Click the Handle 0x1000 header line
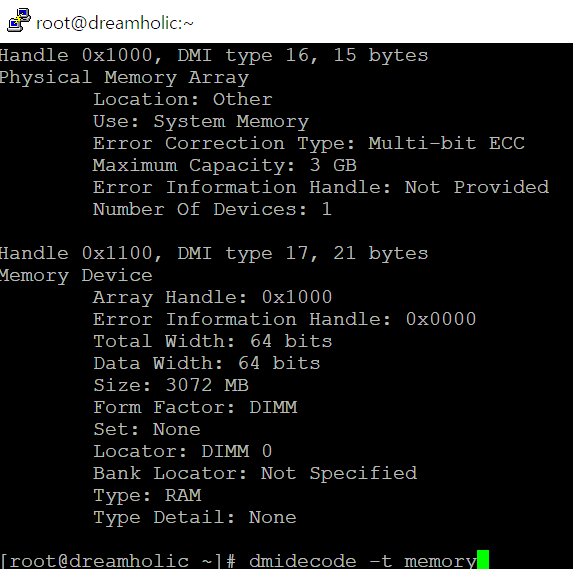Image resolution: width=573 pixels, height=569 pixels. click(x=214, y=56)
